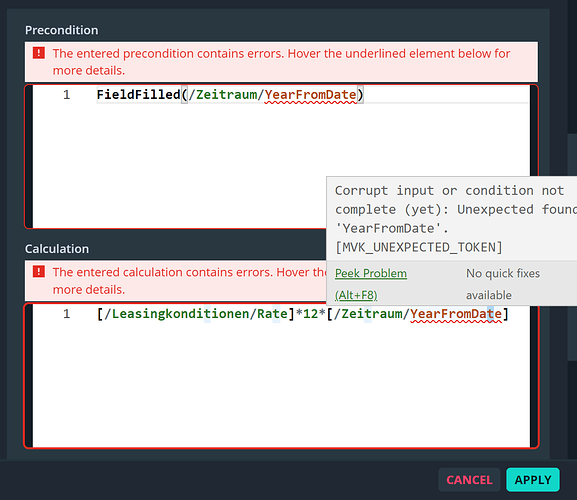Click the empty area of the calculation editor

click(281, 384)
